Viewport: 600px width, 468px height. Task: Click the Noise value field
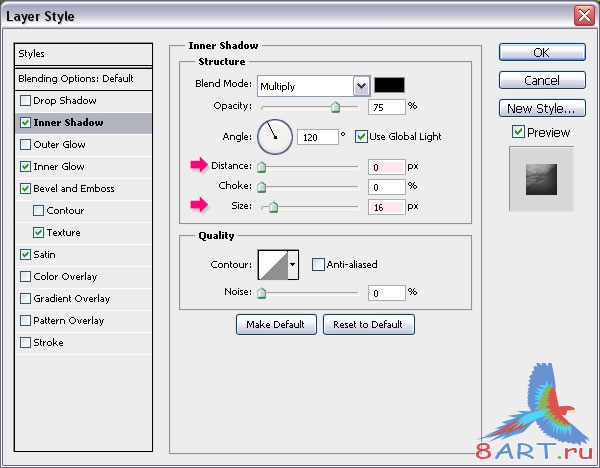coord(386,293)
